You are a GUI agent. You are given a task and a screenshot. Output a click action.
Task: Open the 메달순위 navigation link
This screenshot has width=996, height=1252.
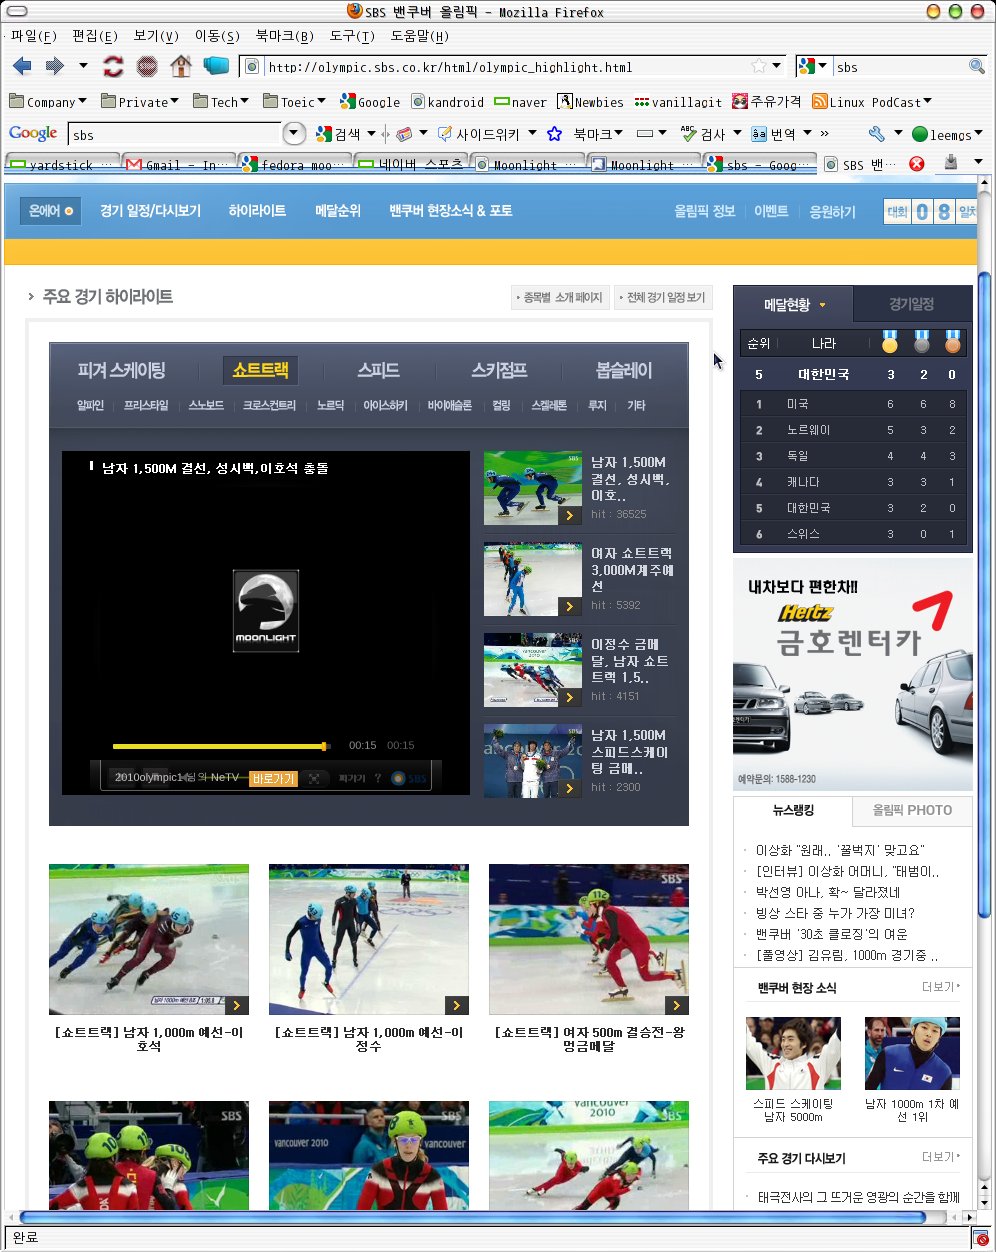tap(338, 211)
